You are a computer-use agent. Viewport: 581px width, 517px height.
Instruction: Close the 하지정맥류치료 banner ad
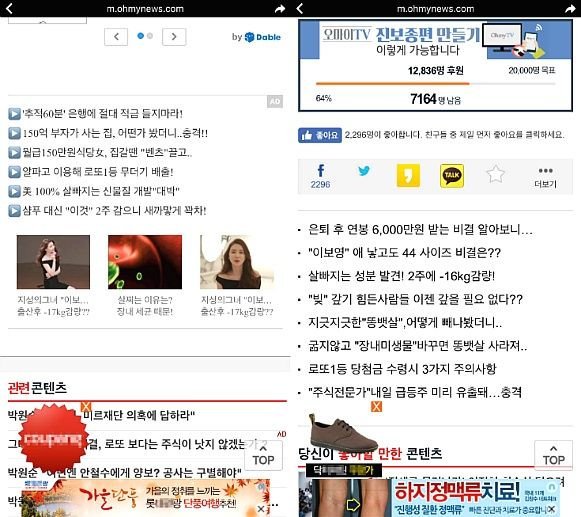(x=551, y=509)
